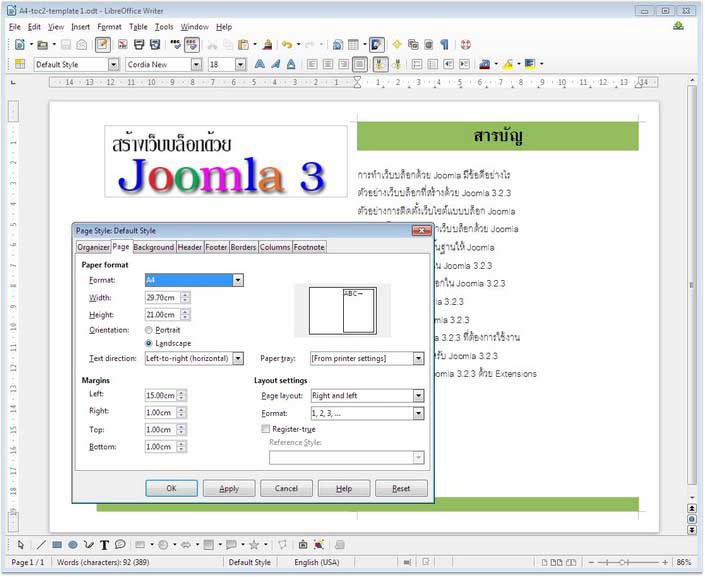705x577 pixels.
Task: Open the font color dropdown arrow
Action: (496, 64)
